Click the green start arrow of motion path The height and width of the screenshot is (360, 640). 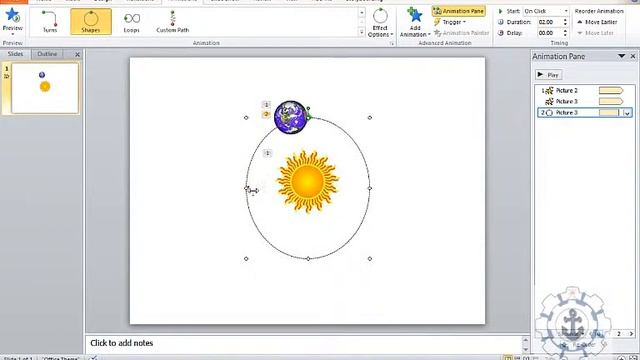point(309,118)
